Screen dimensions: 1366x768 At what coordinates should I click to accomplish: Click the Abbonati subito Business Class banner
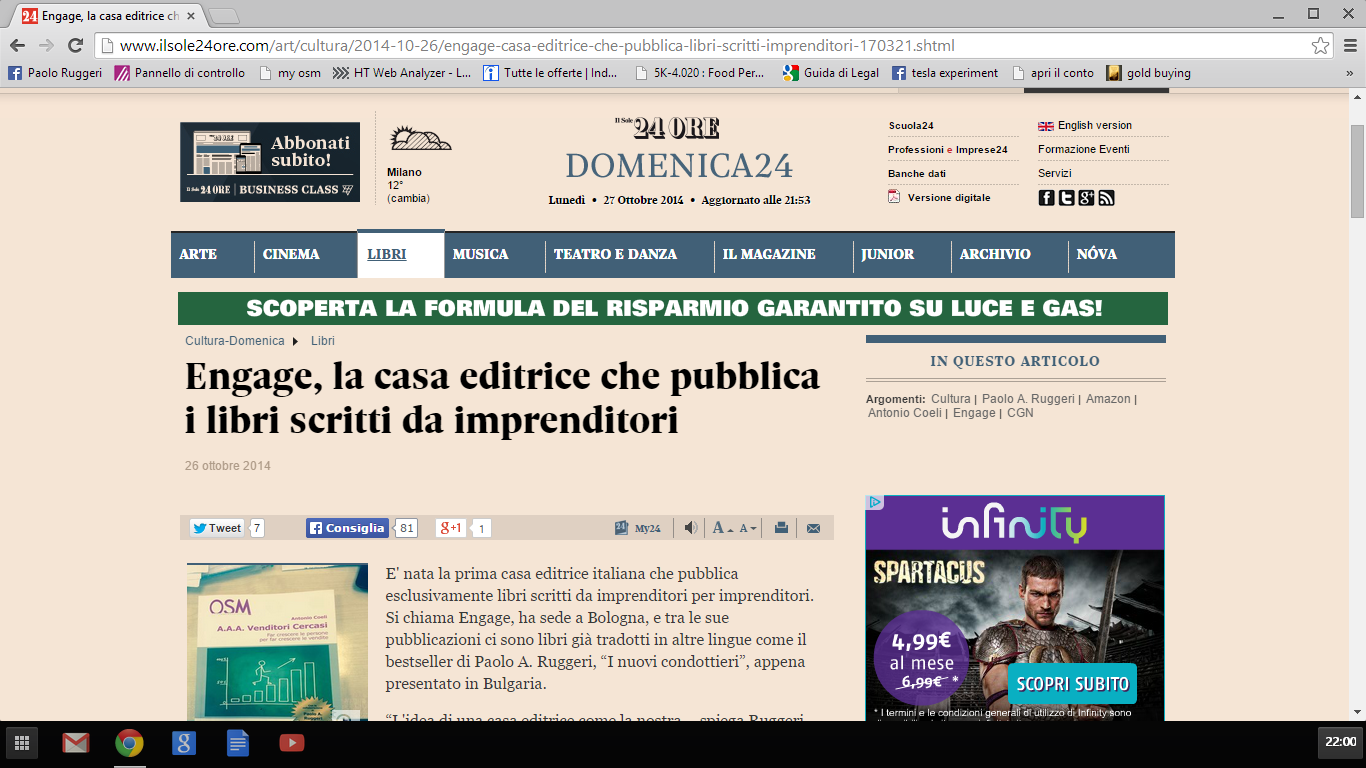click(270, 162)
